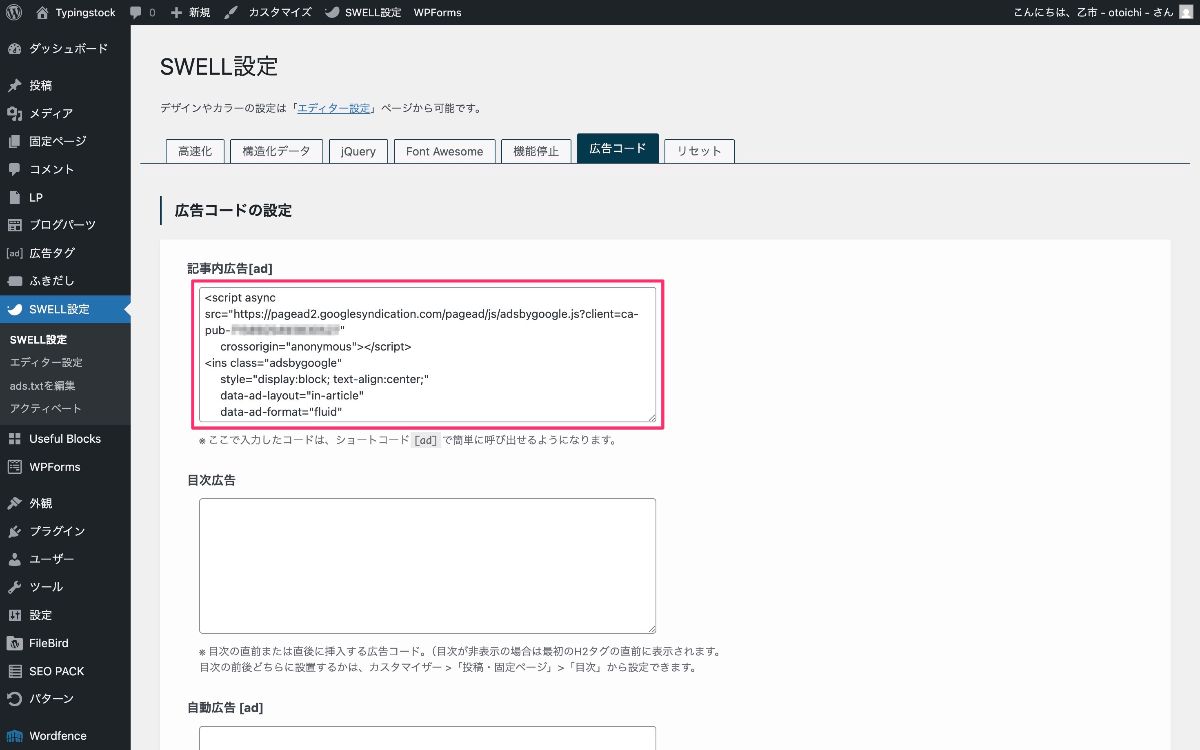Click the ふきだし balloon icon
Image resolution: width=1200 pixels, height=750 pixels.
point(14,282)
